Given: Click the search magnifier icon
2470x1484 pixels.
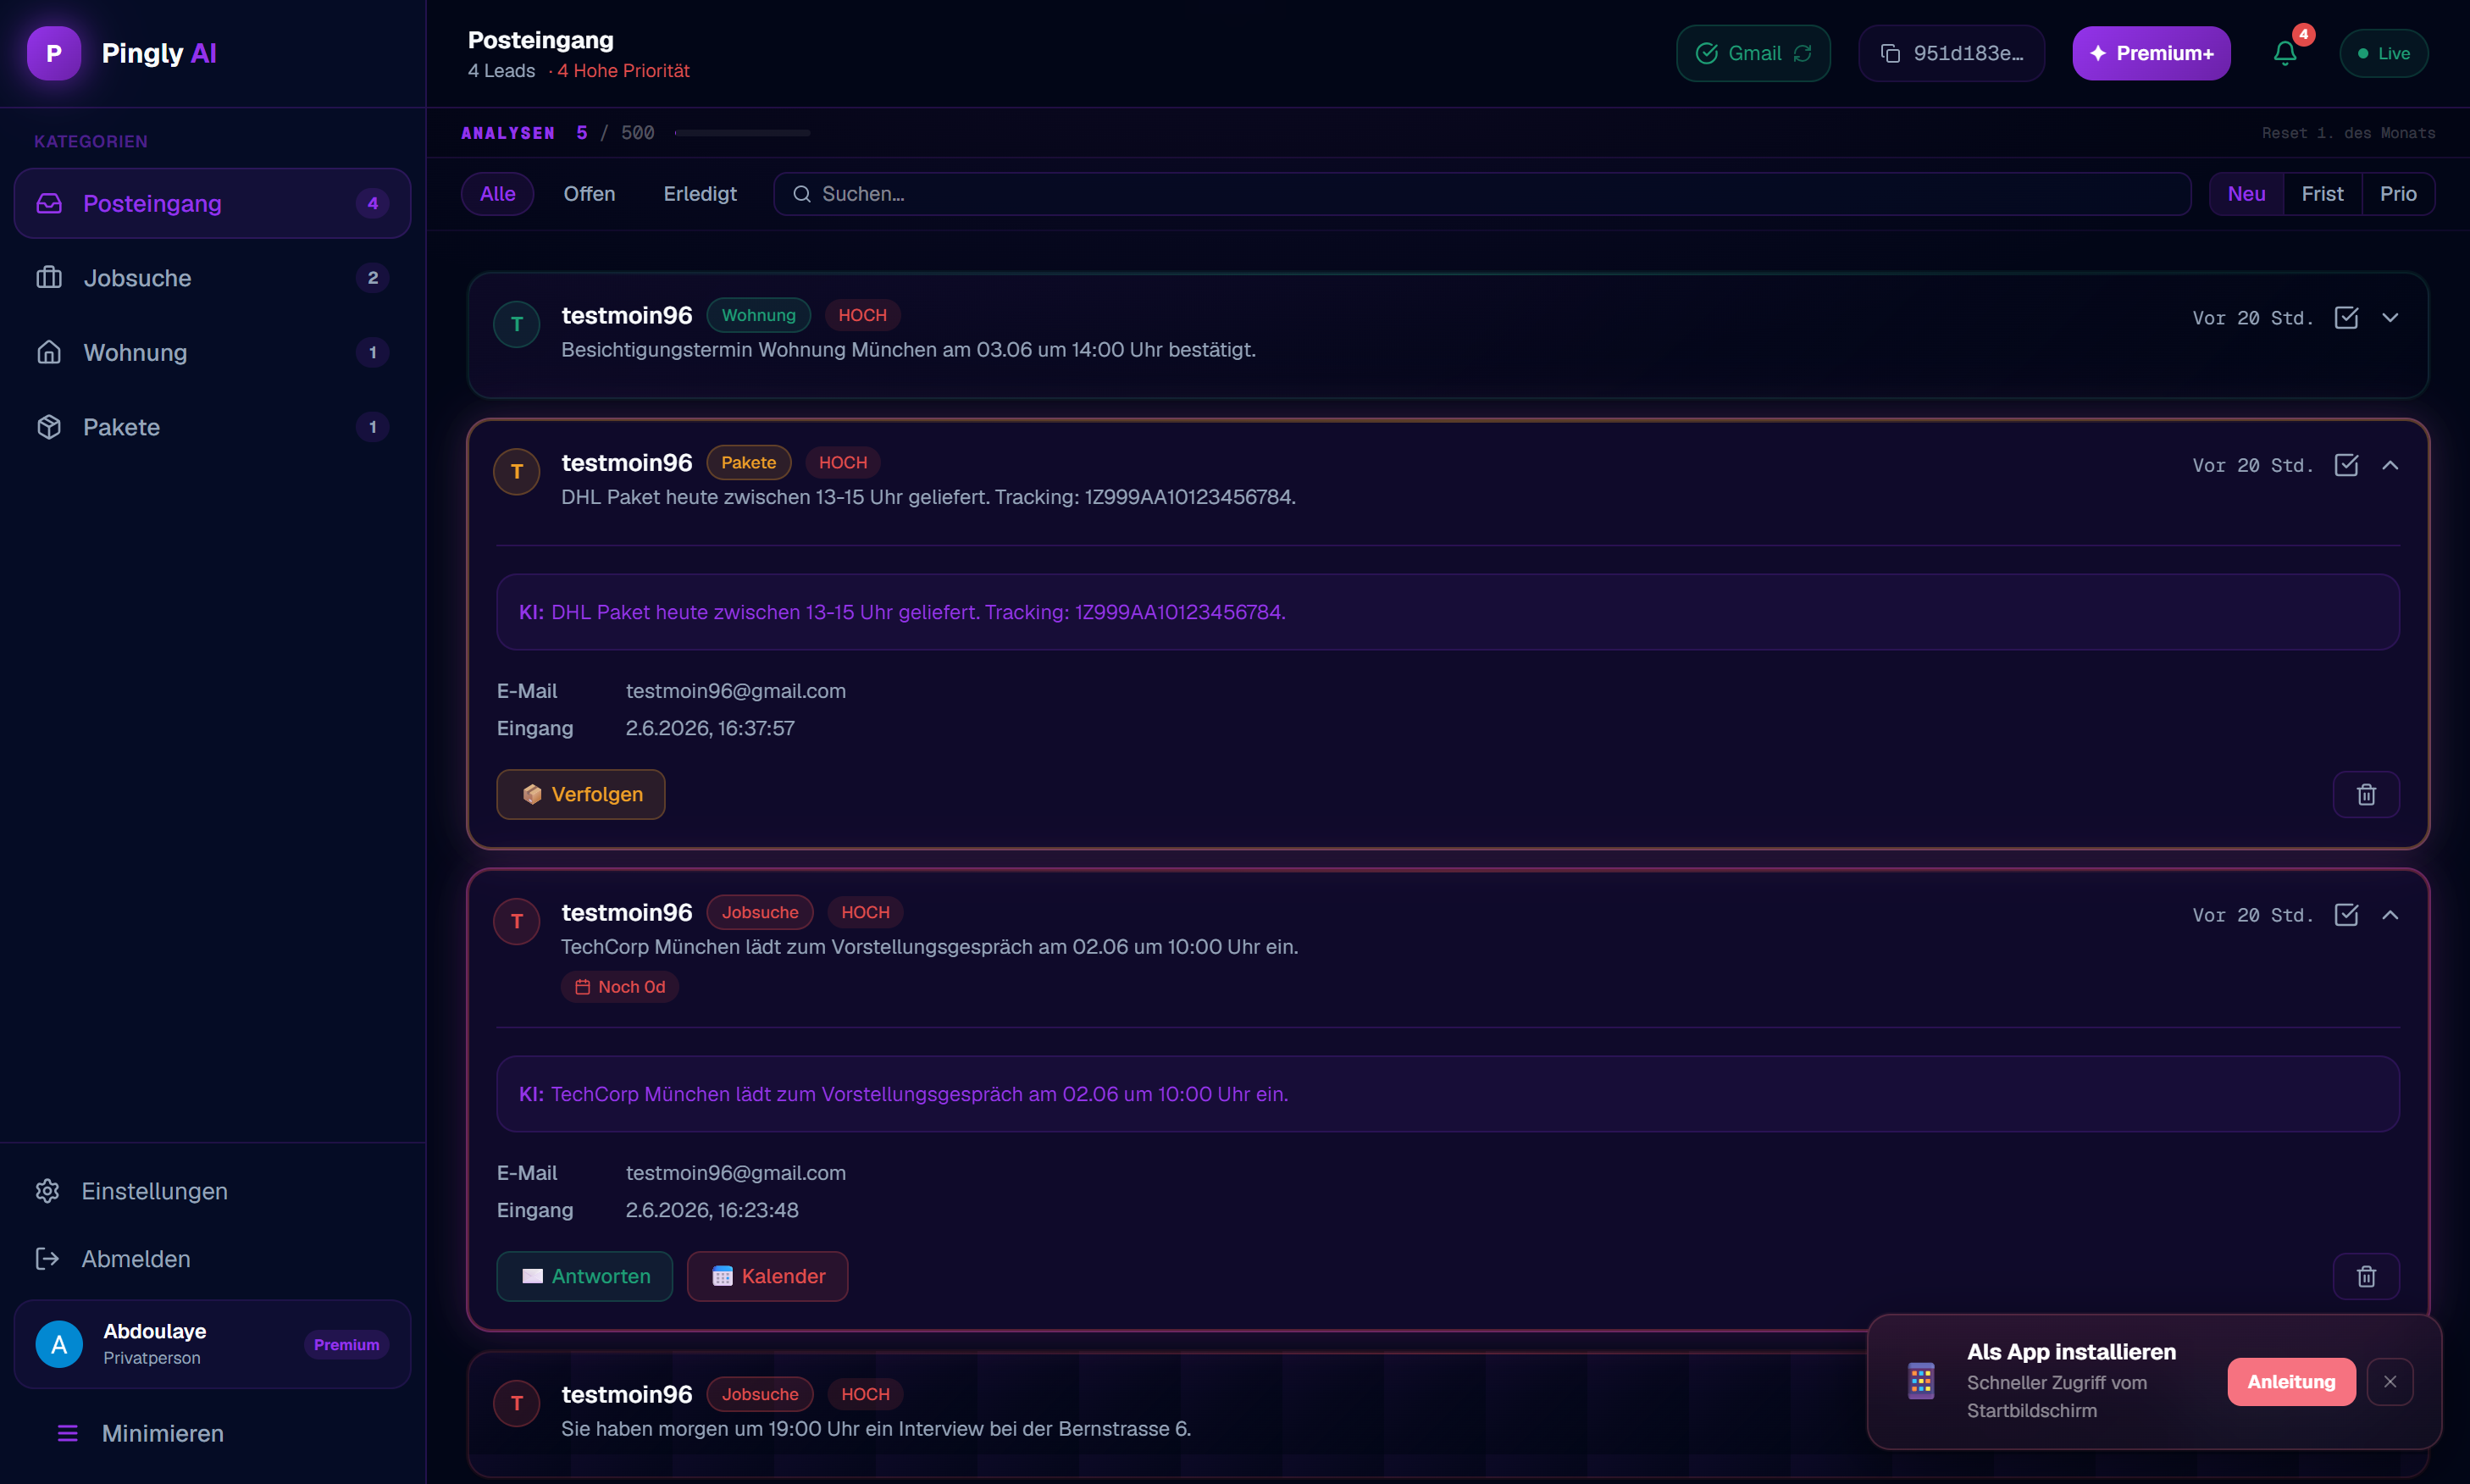Looking at the screenshot, I should coord(801,194).
